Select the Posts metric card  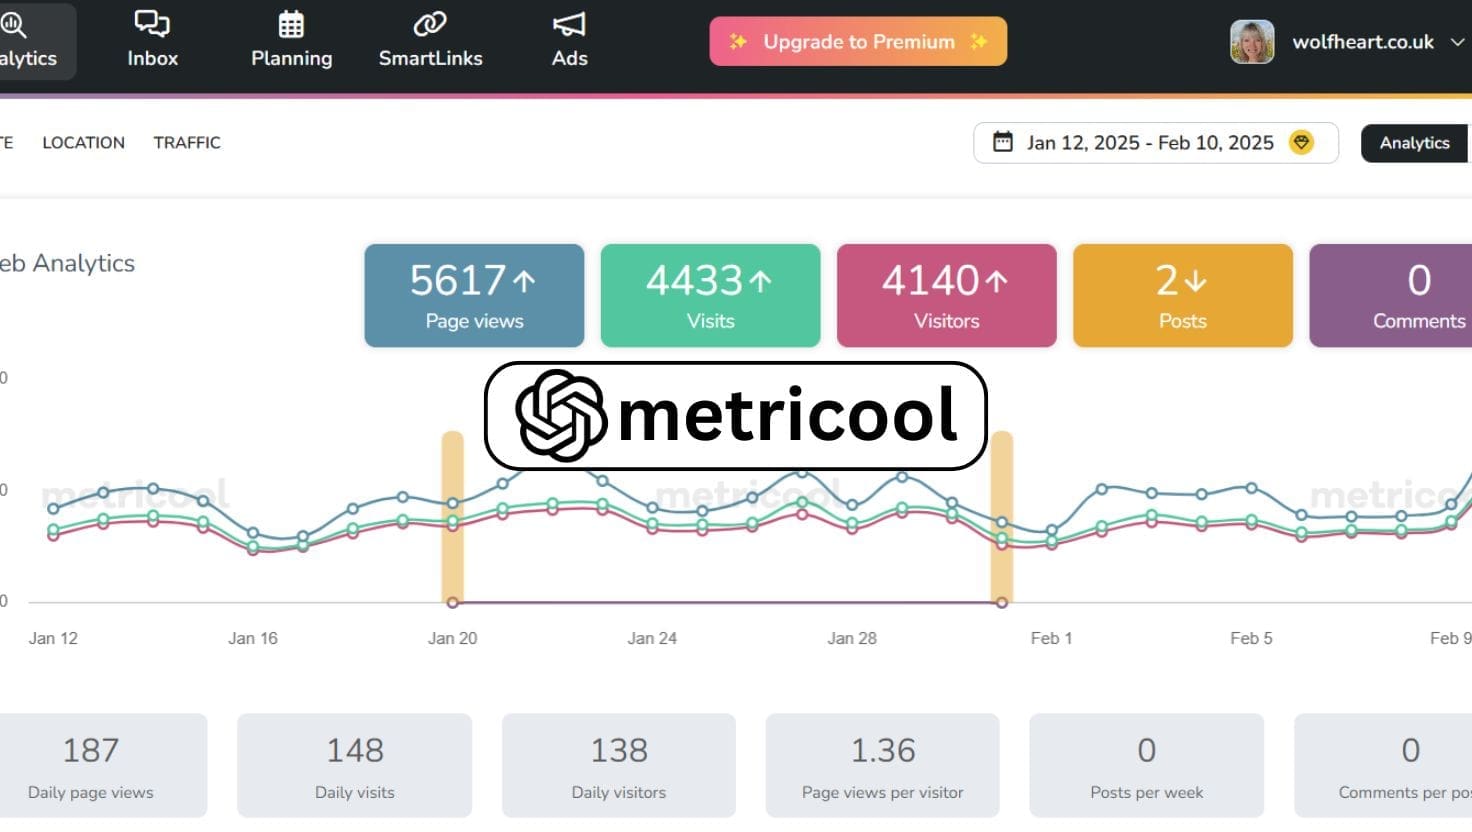[1182, 296]
